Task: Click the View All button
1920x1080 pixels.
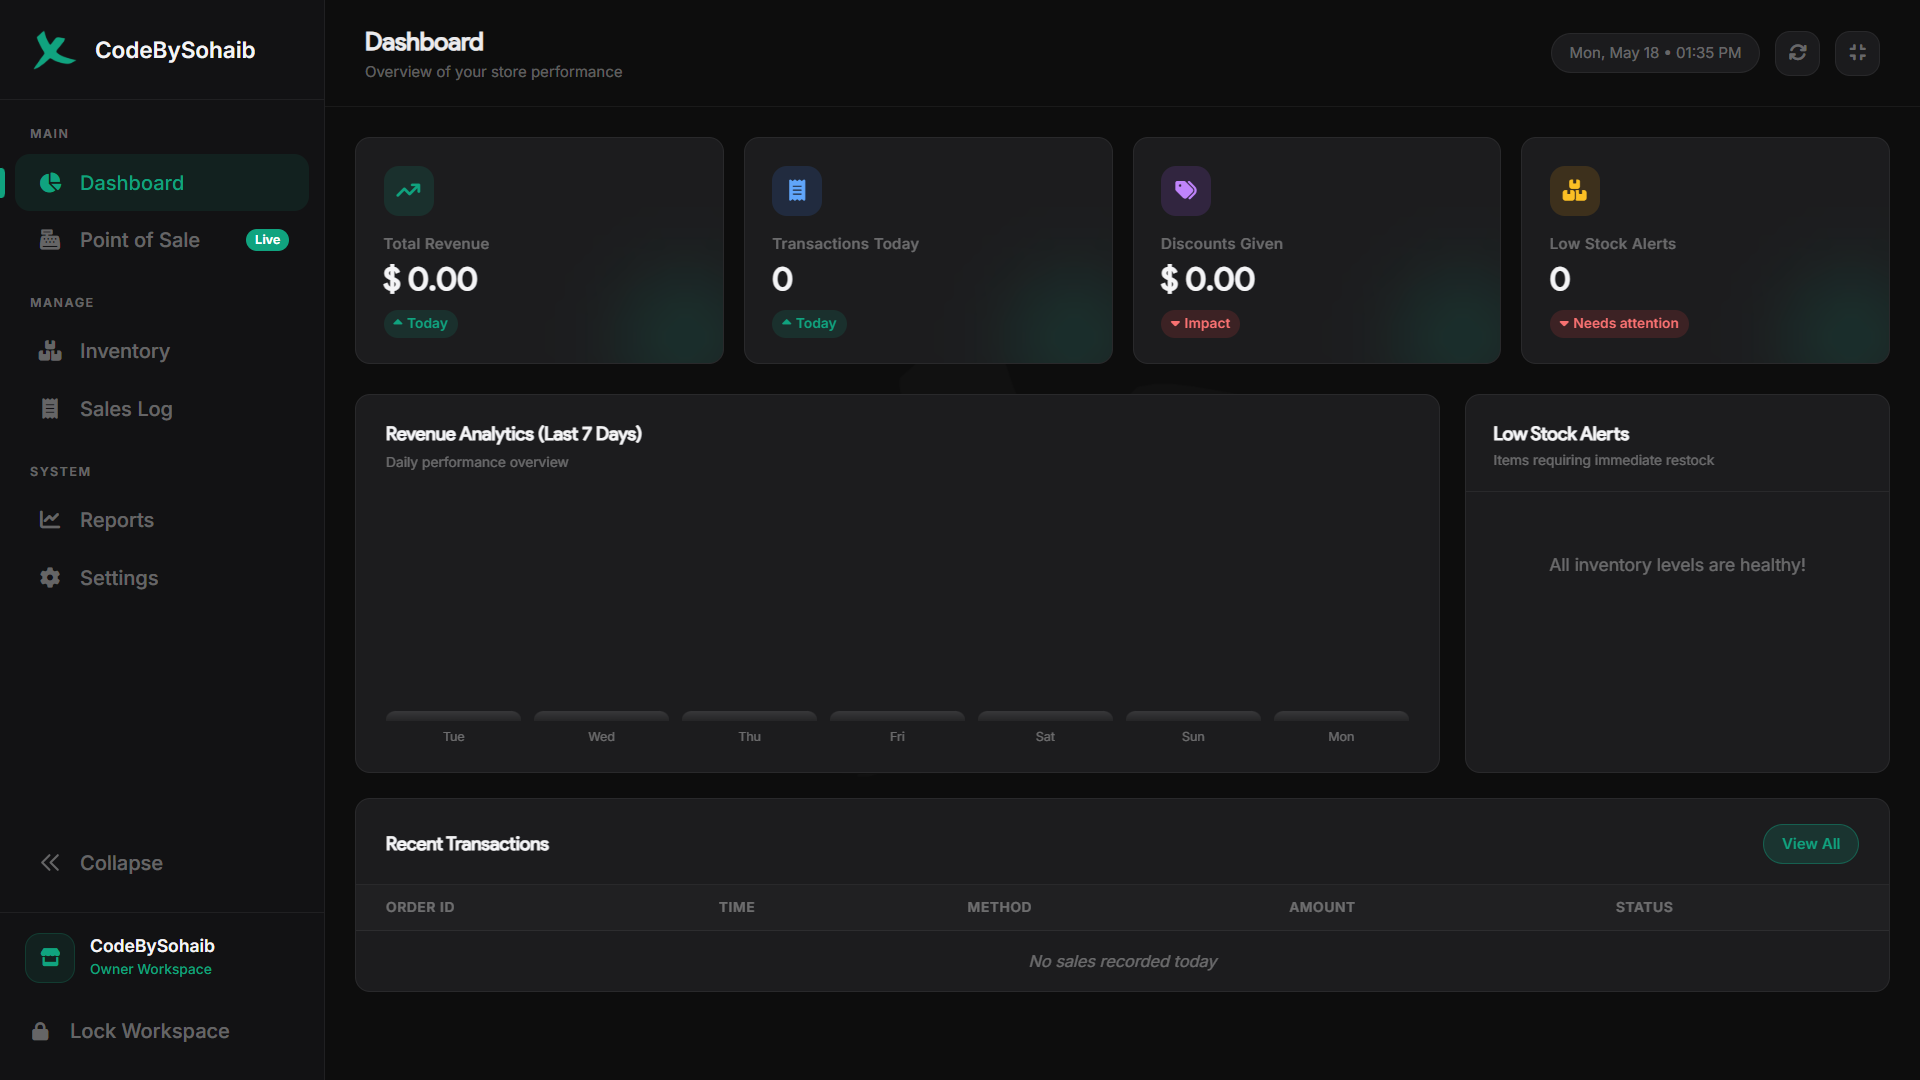Action: pyautogui.click(x=1810, y=844)
